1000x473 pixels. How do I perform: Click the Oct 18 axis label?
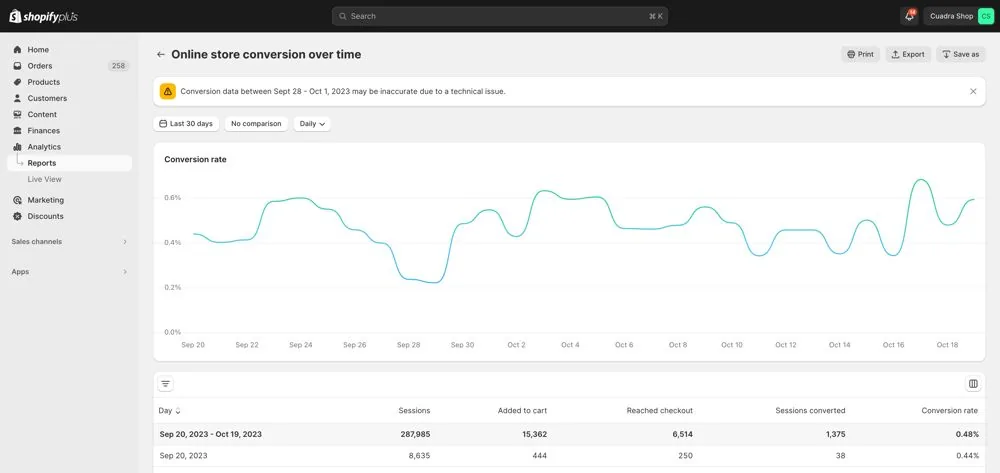947,345
